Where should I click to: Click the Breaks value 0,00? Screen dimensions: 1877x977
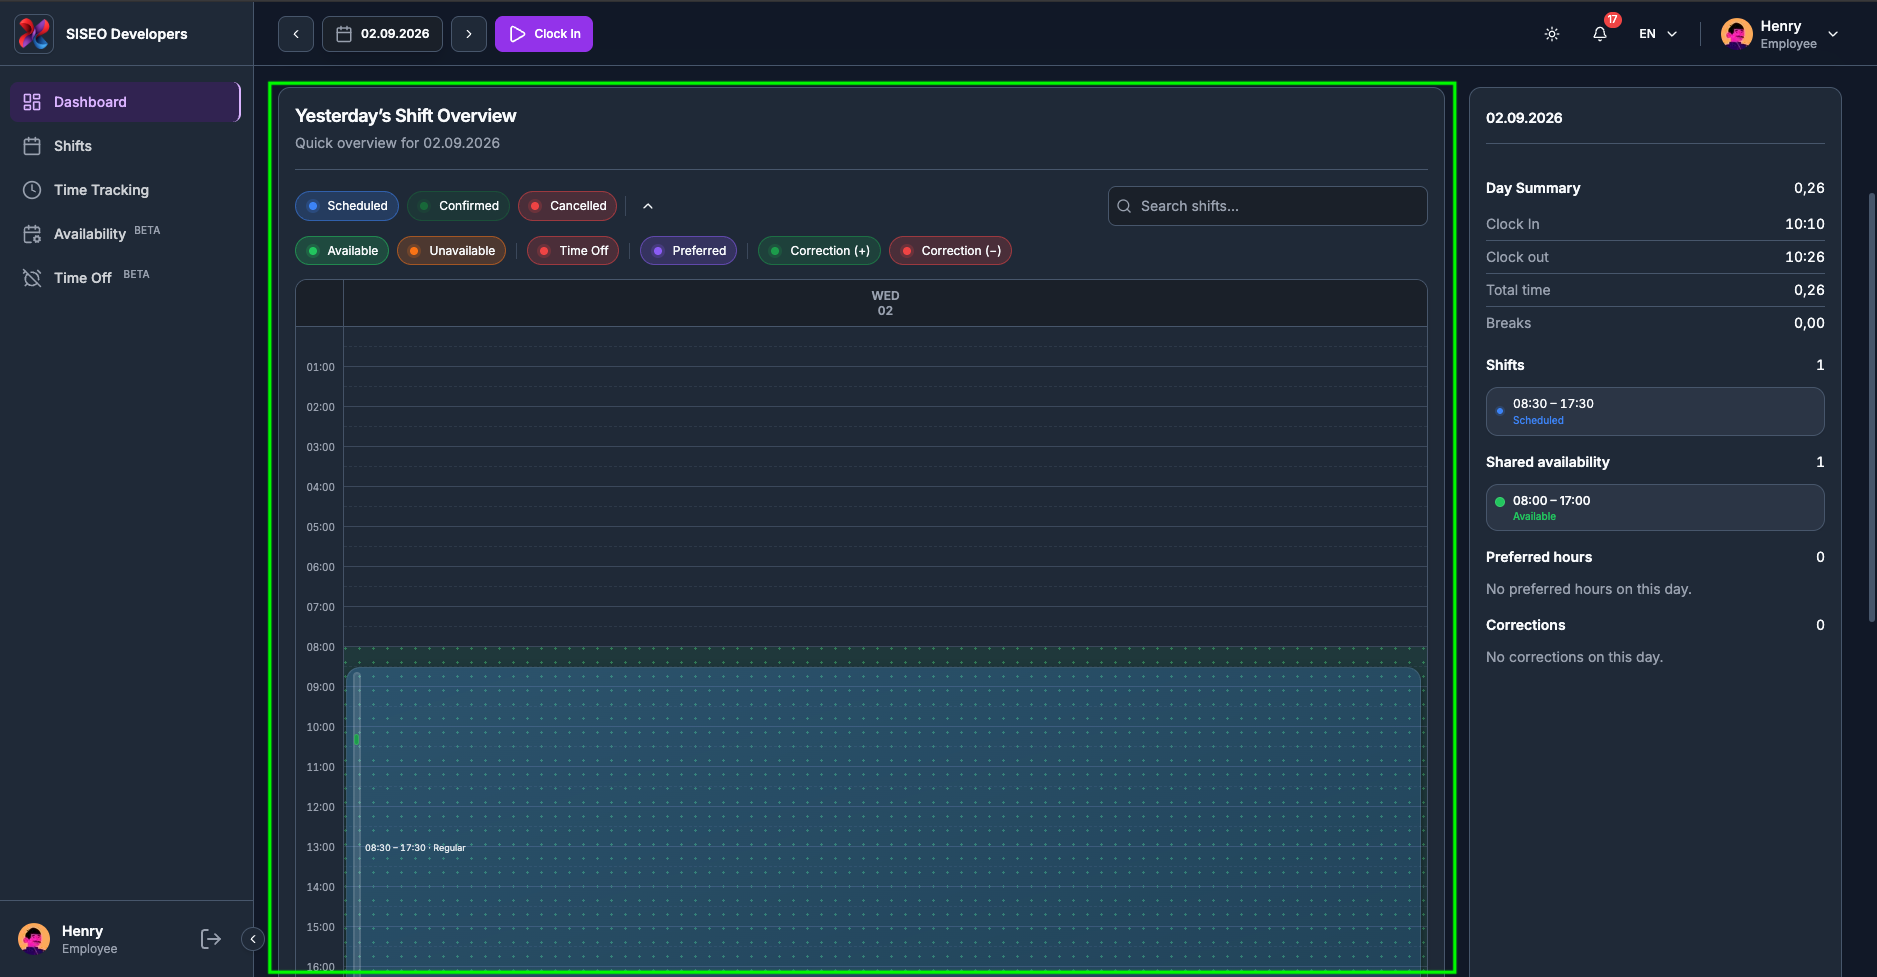1809,323
